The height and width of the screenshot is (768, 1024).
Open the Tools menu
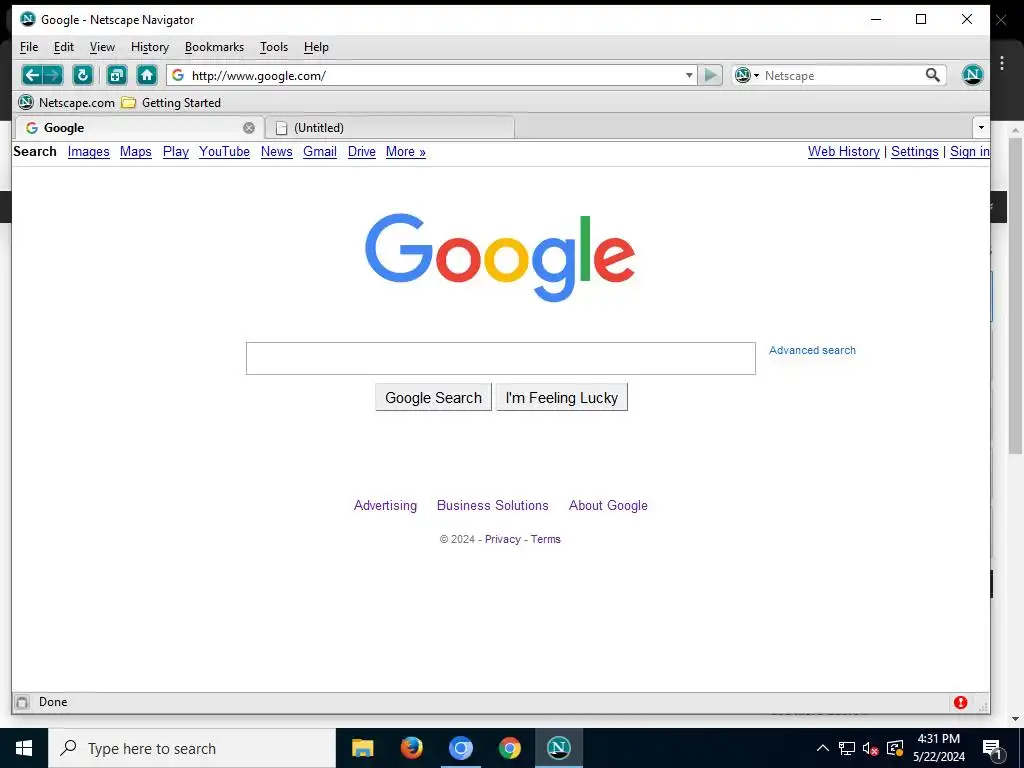[x=274, y=47]
